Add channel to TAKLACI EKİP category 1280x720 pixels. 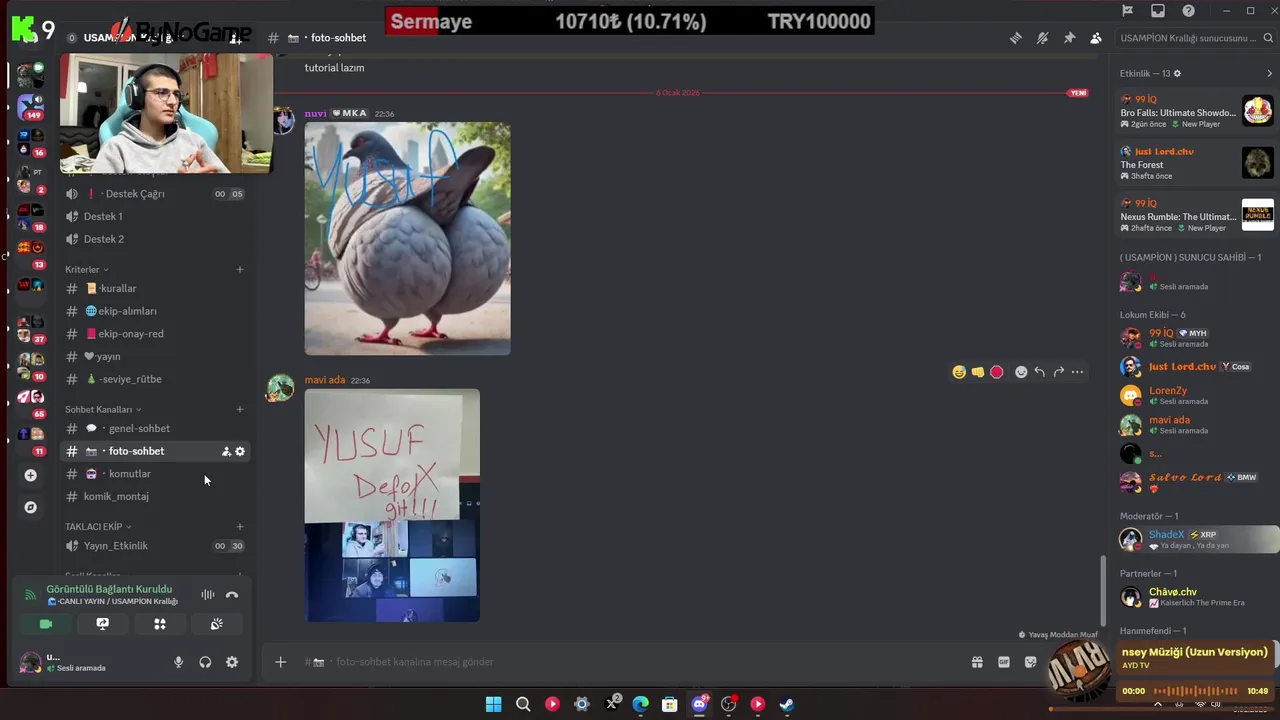click(240, 526)
